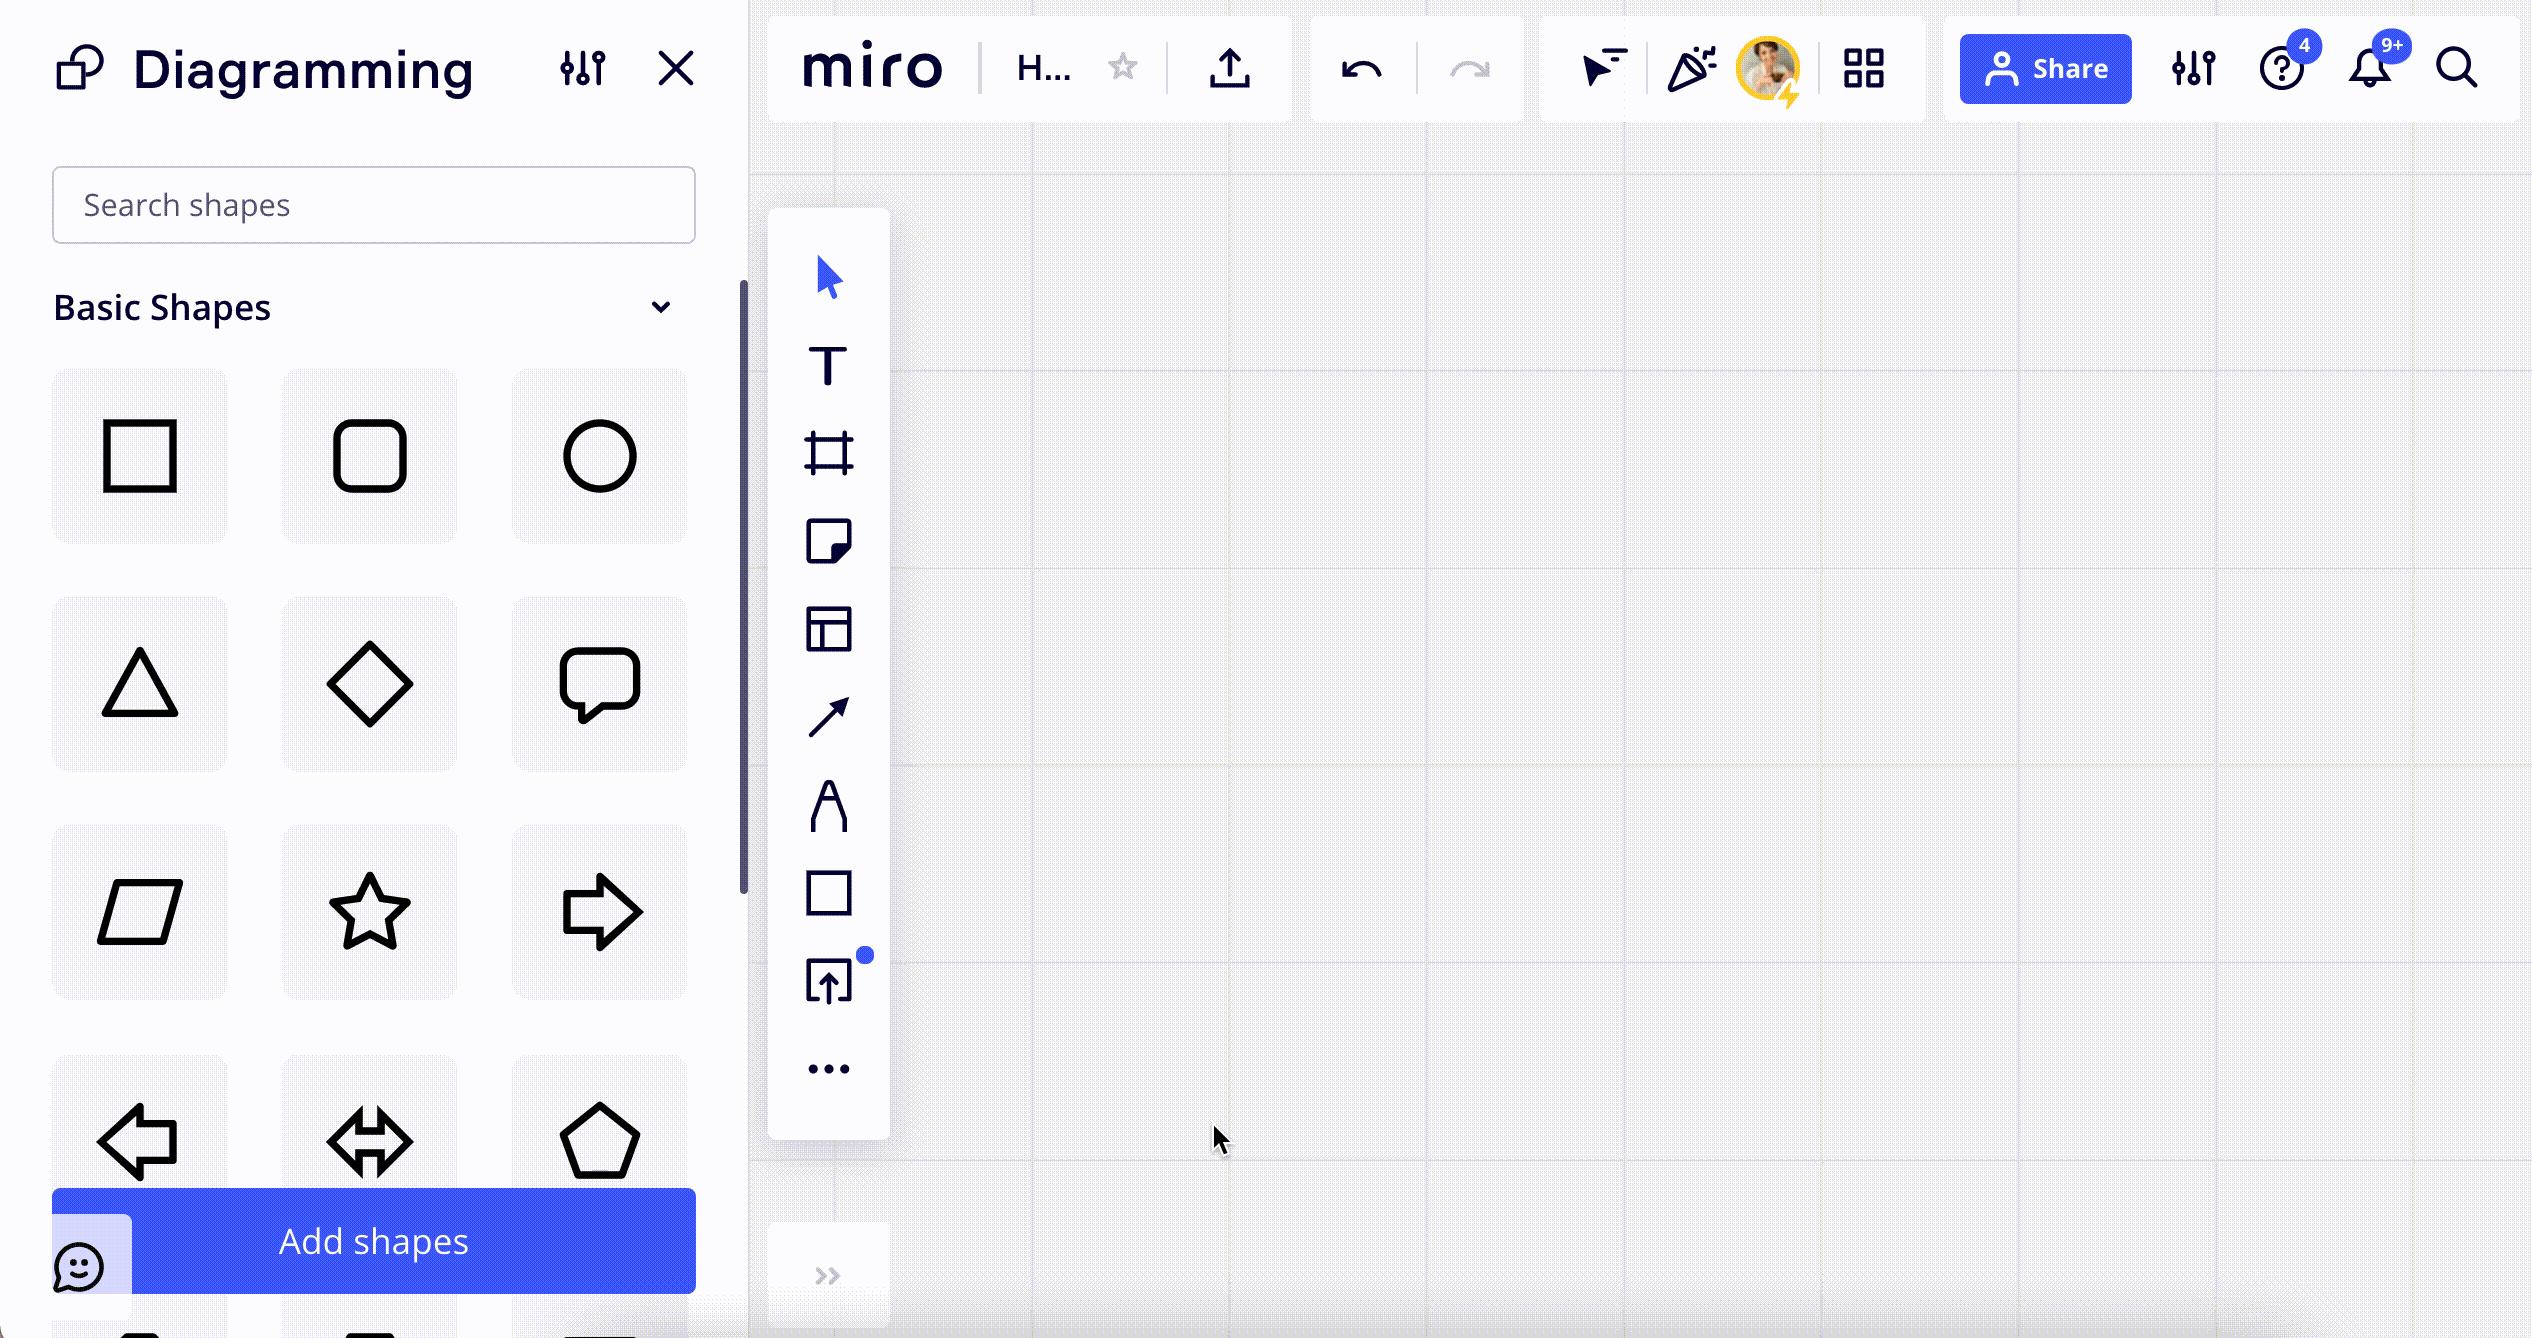The height and width of the screenshot is (1338, 2532).
Task: Select the Text tool
Action: (x=828, y=367)
